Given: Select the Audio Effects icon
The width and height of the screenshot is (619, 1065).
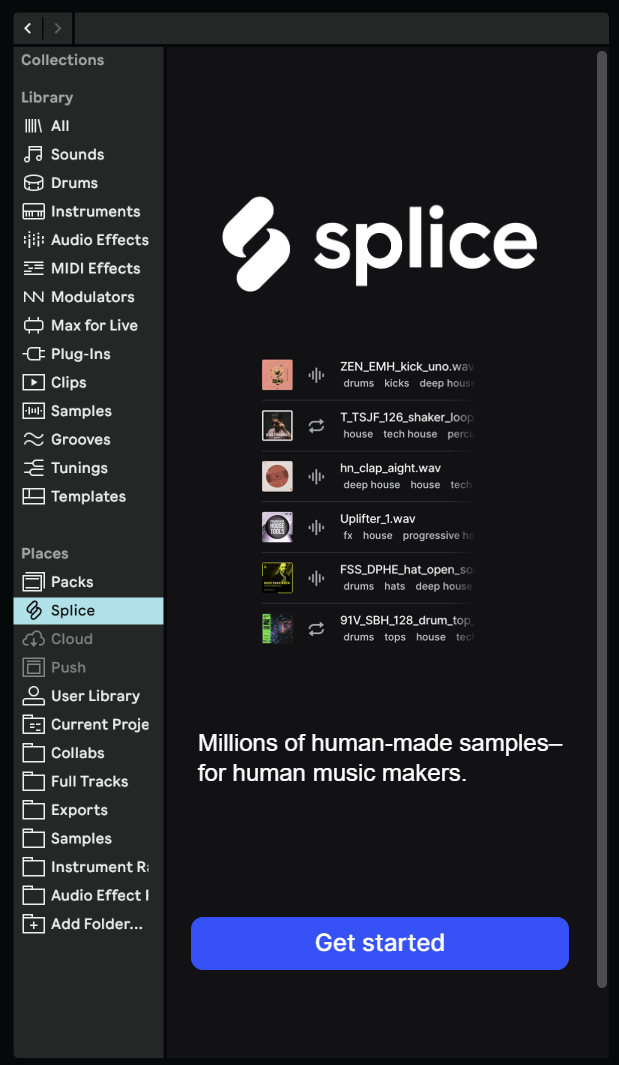Looking at the screenshot, I should (x=34, y=240).
